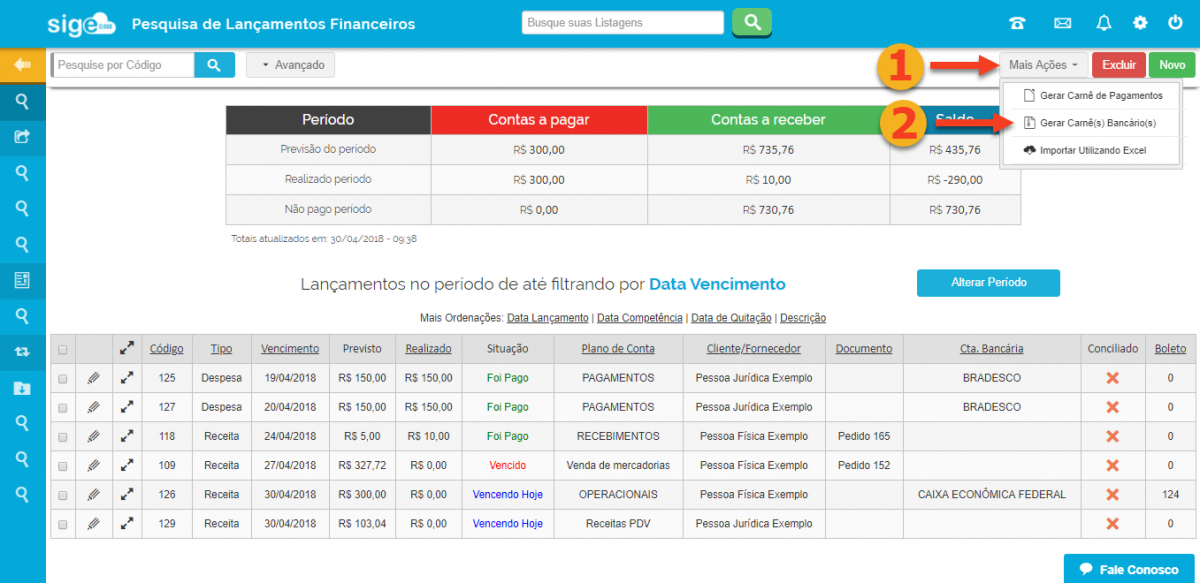Viewport: 1200px width, 583px height.
Task: Click the power logout icon
Action: tap(1175, 23)
